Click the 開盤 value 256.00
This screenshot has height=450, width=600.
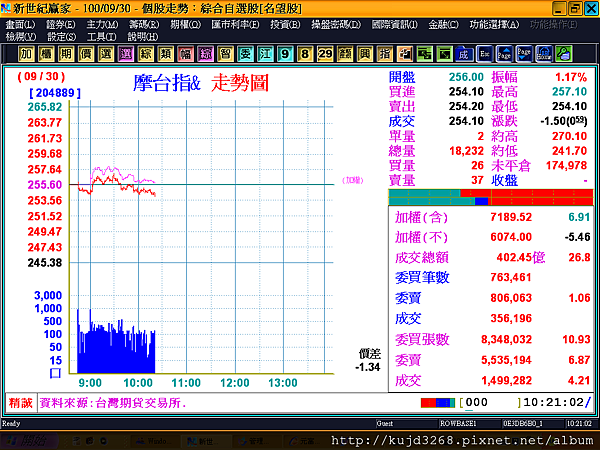coord(466,77)
